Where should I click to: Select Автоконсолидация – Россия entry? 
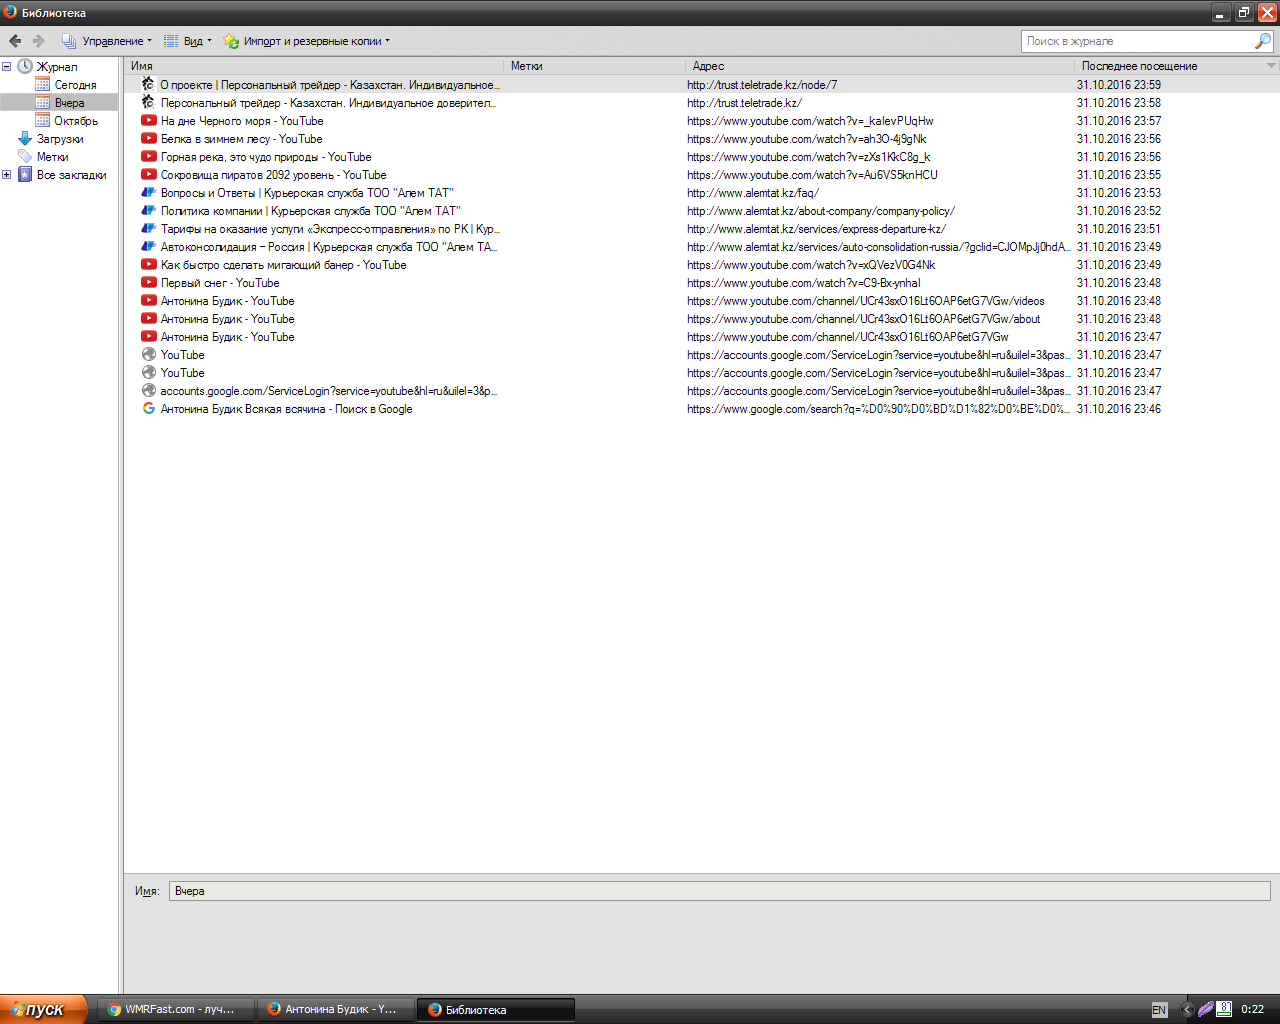(x=702, y=247)
